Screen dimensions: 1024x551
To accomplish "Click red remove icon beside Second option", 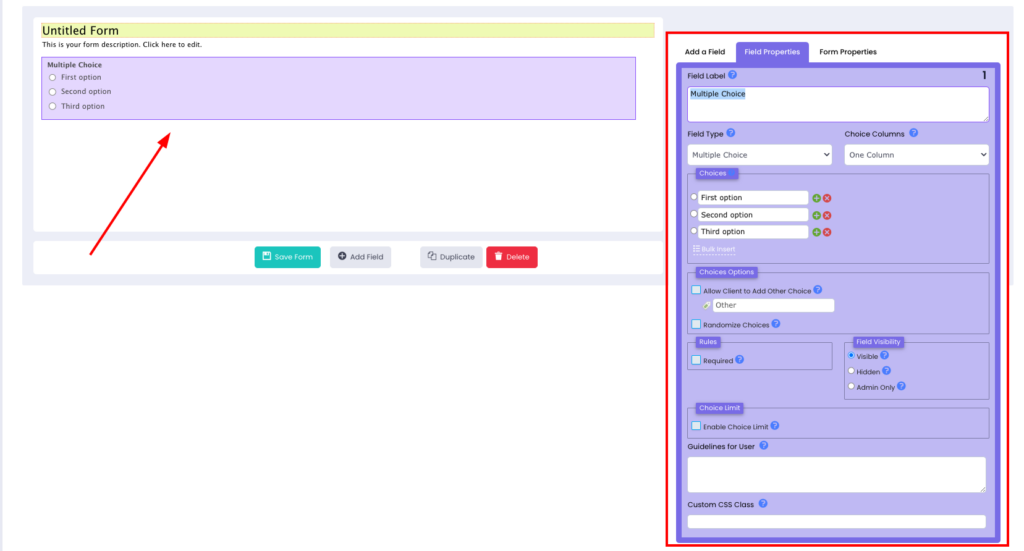I will pos(827,215).
